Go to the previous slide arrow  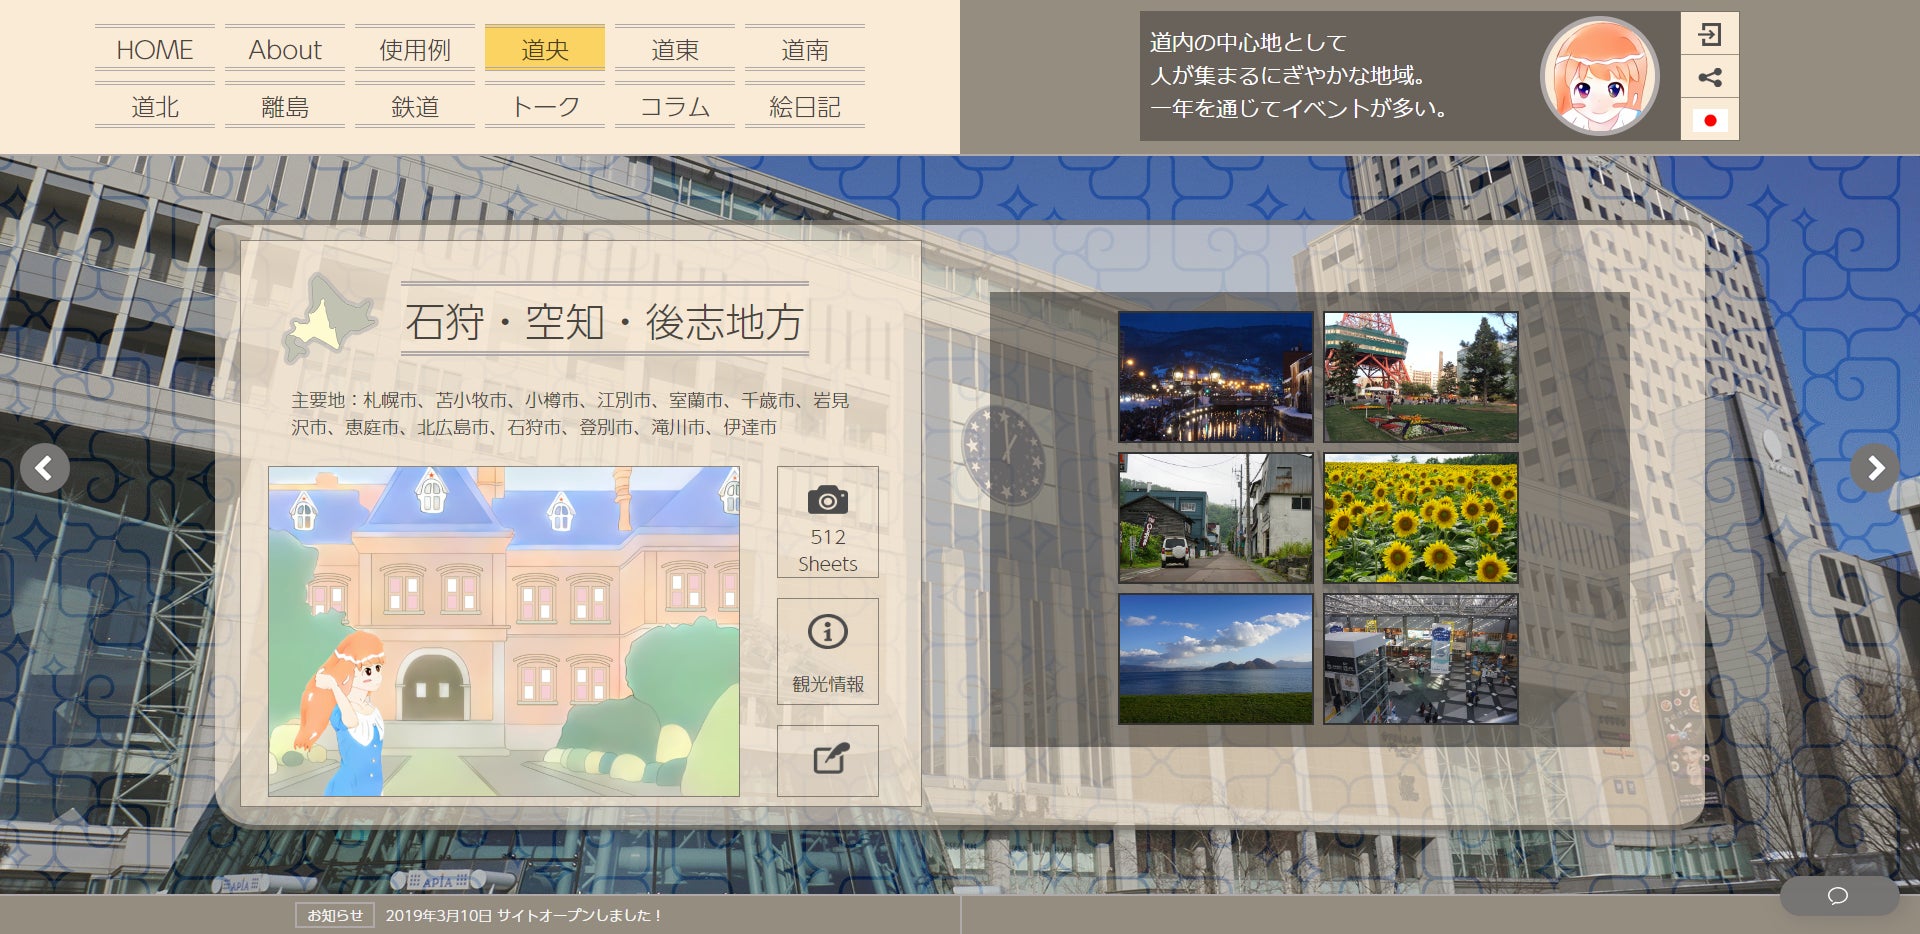[45, 468]
